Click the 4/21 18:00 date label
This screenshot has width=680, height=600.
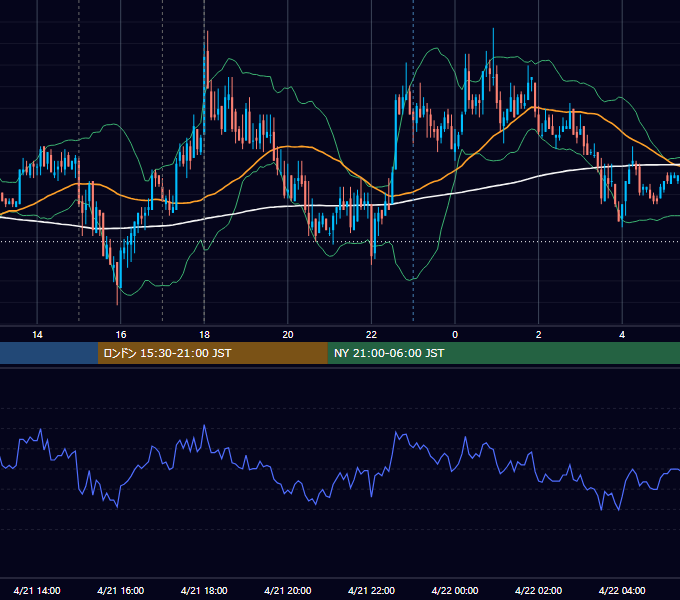point(204,590)
